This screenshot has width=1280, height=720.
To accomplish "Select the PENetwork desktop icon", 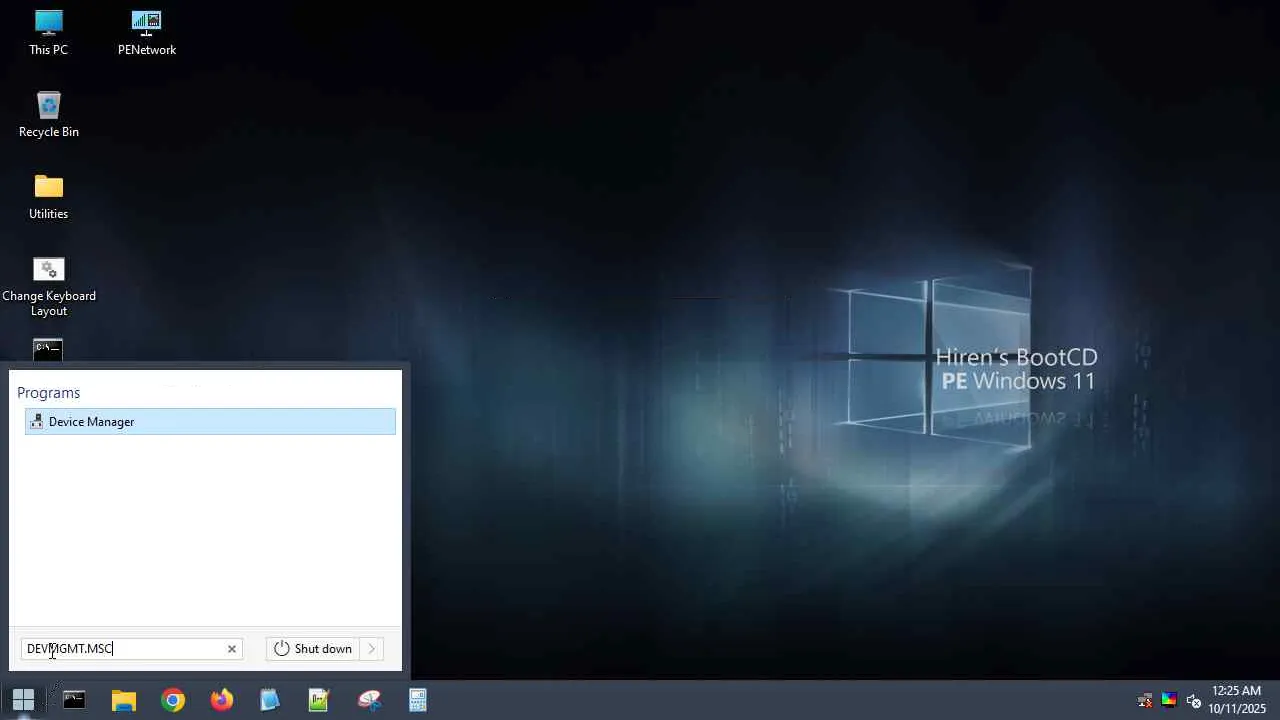I will pyautogui.click(x=147, y=33).
